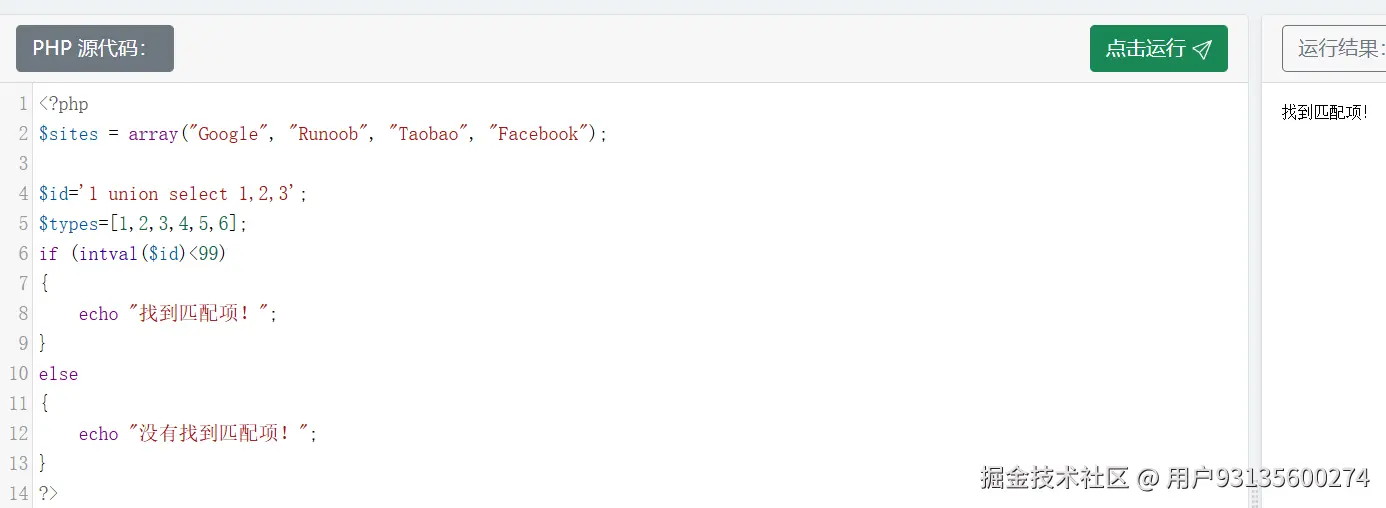Click the echo "找到匹配项！" statement
The image size is (1386, 508).
[x=177, y=314]
